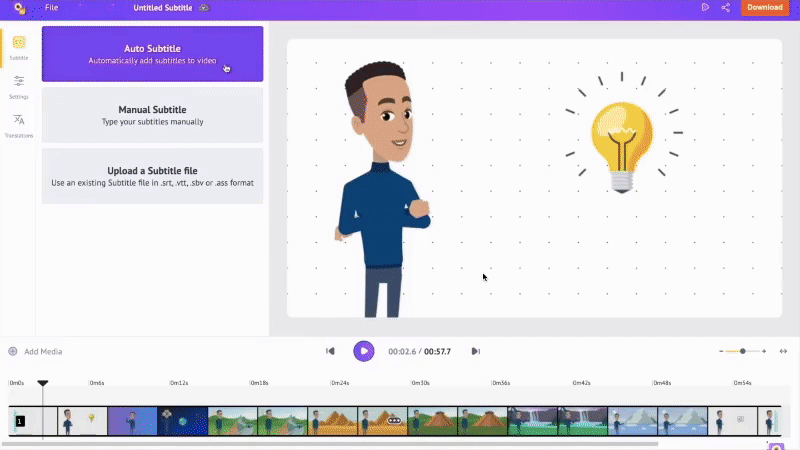Viewport: 800px width, 450px height.
Task: Open the Translations sidebar panel
Action: [18, 124]
